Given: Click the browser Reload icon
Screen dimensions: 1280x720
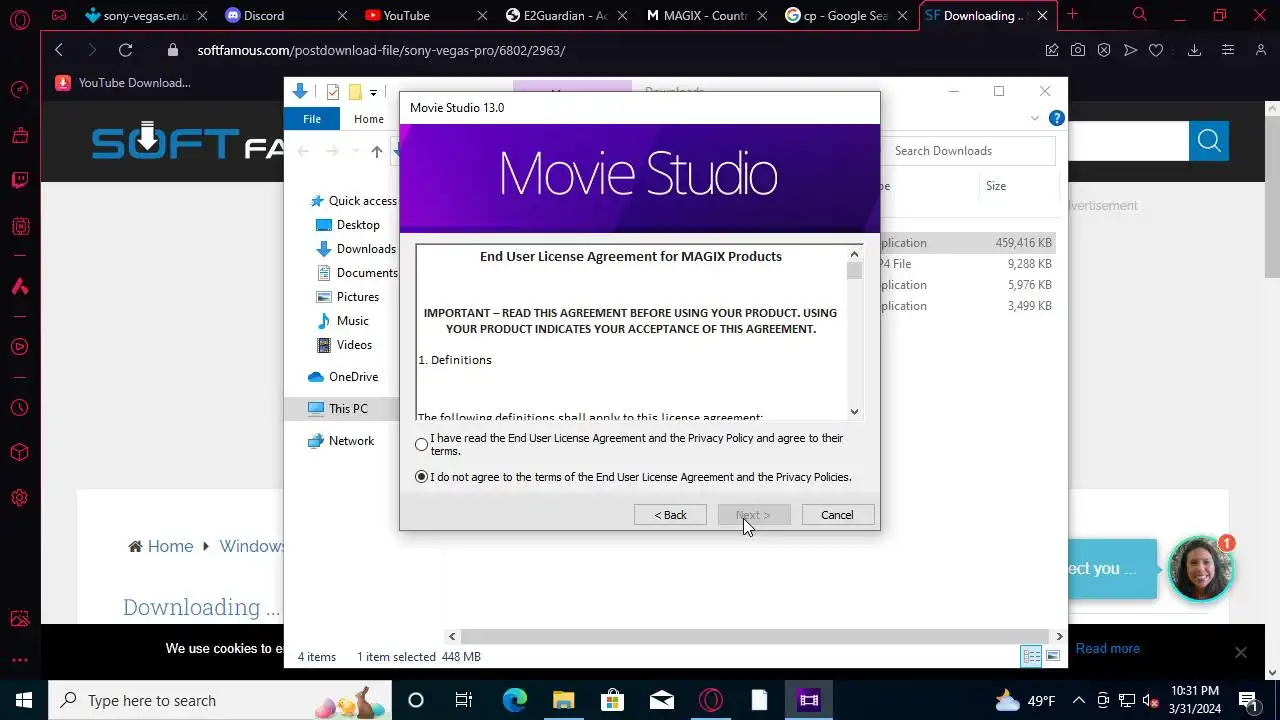Looking at the screenshot, I should click(x=125, y=50).
